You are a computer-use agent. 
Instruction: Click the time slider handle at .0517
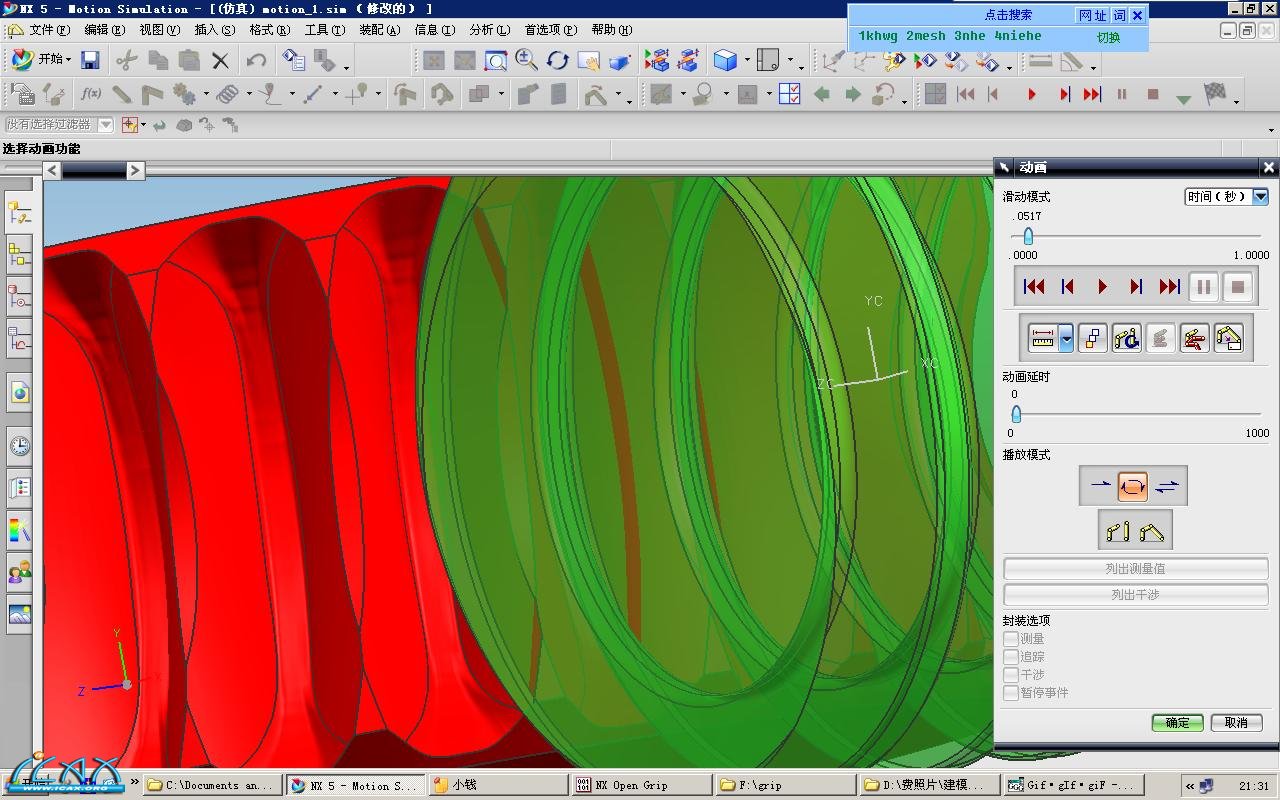[1028, 237]
